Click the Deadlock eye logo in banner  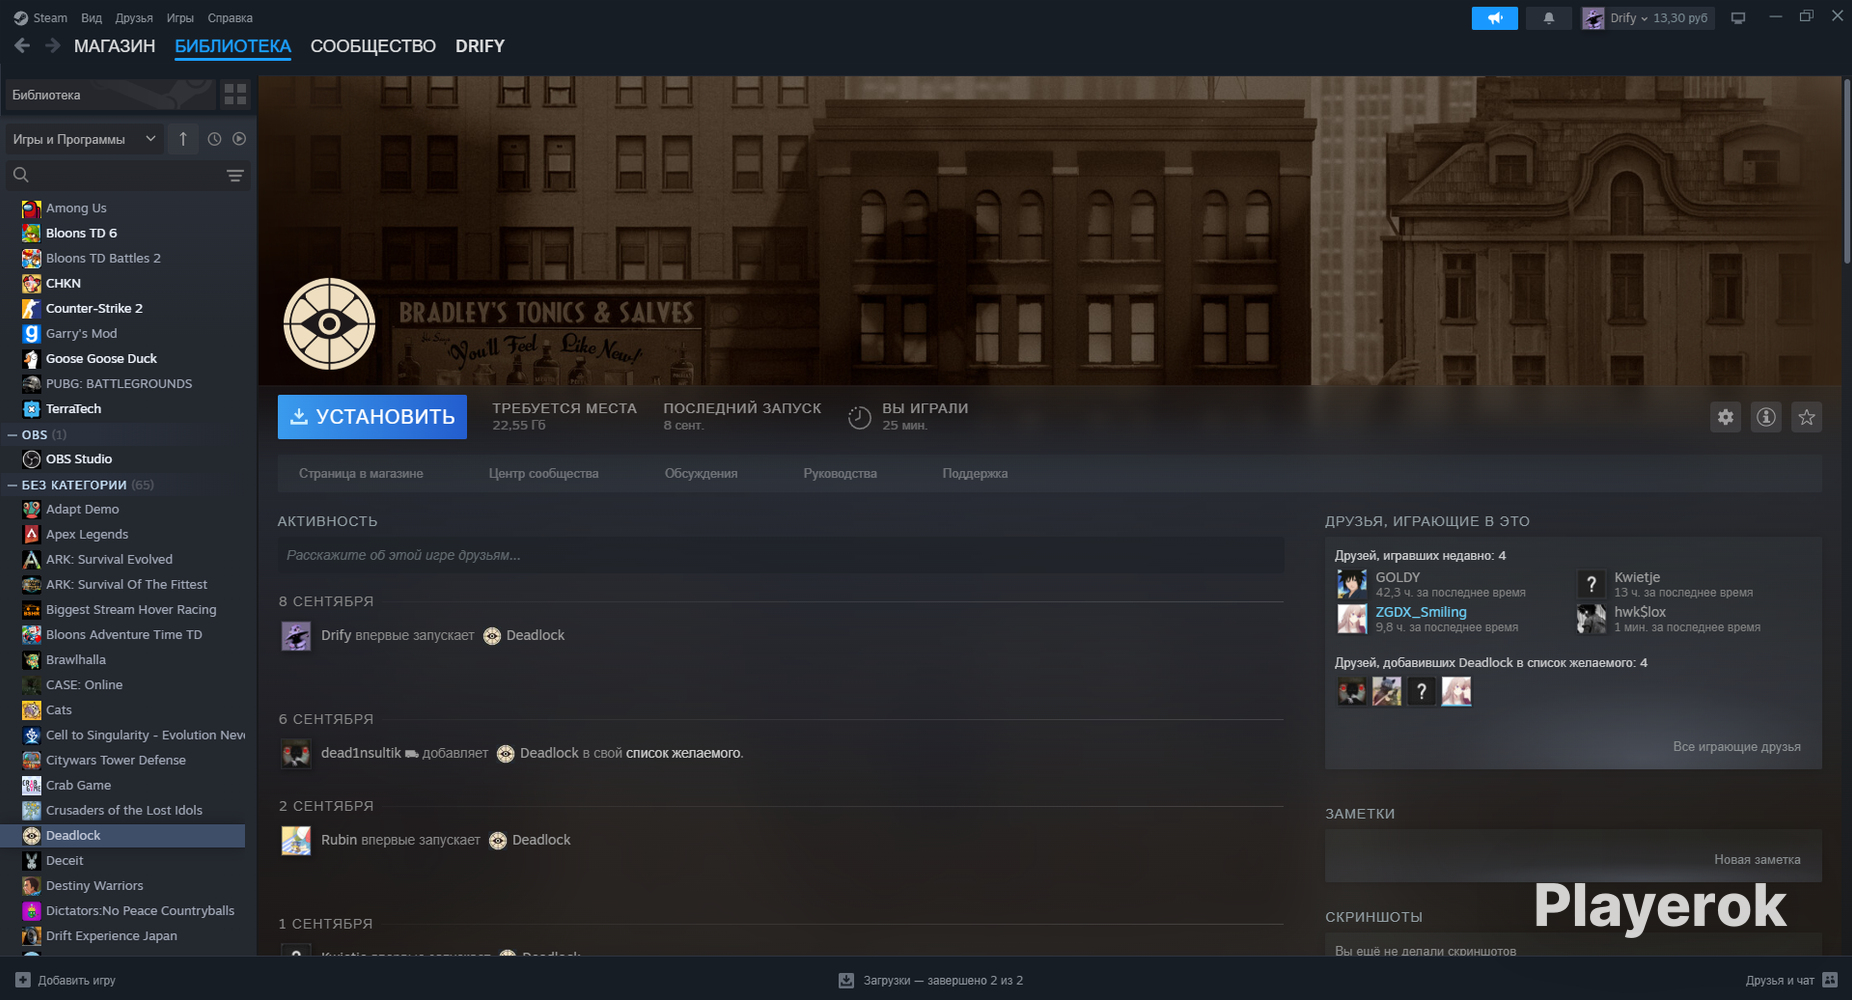coord(329,324)
